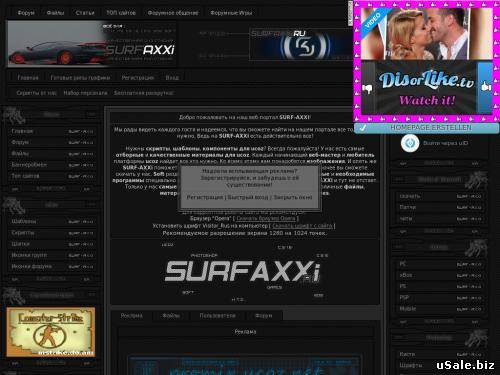Click Скачать шрифт с сайта link
This screenshot has height=375, width=500.
pyautogui.click(x=302, y=226)
